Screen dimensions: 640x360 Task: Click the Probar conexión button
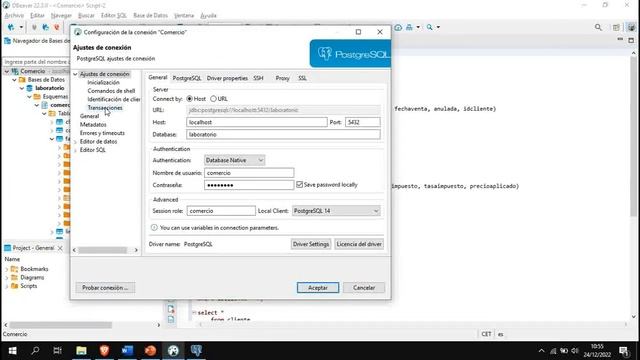pyautogui.click(x=105, y=288)
